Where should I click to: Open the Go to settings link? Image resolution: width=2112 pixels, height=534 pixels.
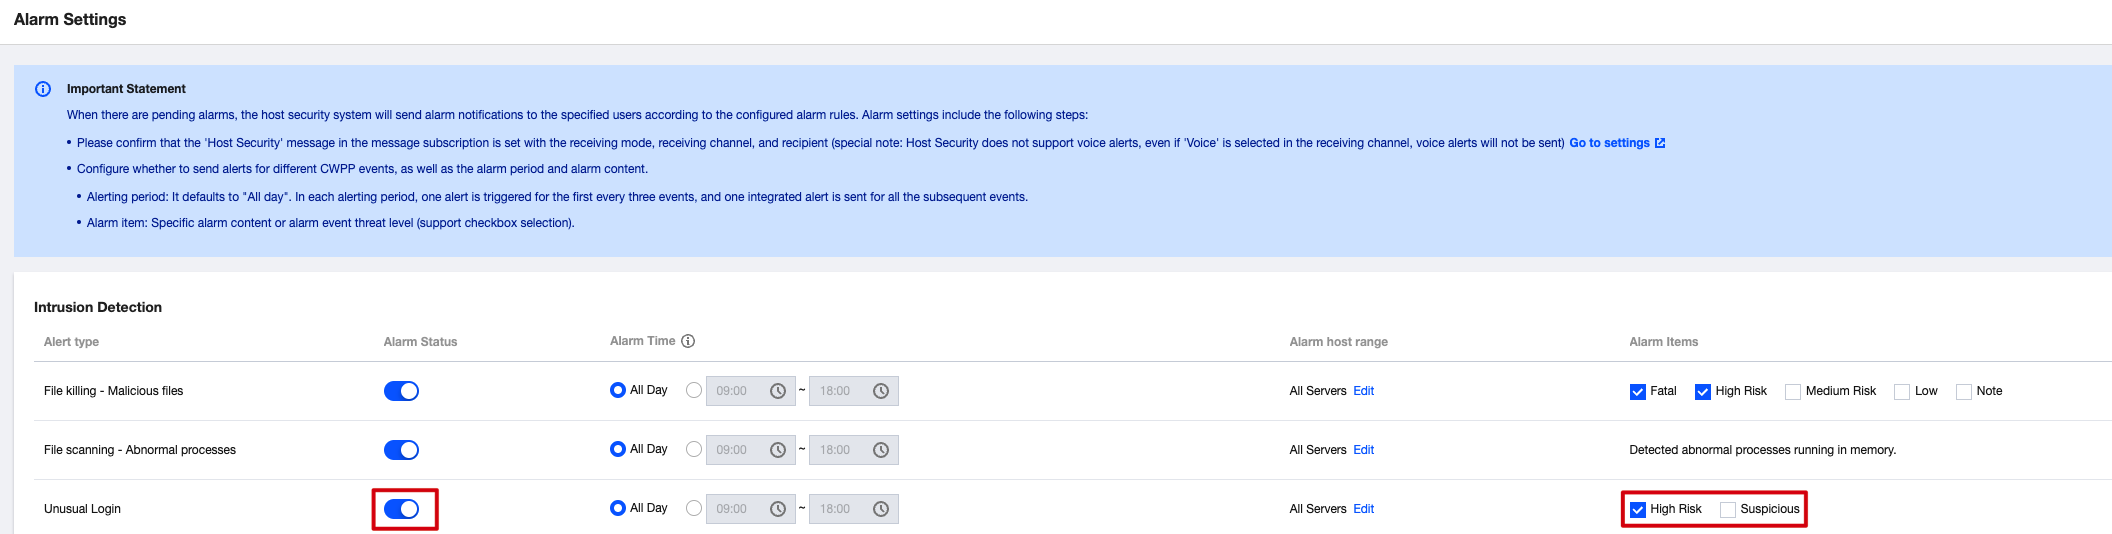point(1609,143)
